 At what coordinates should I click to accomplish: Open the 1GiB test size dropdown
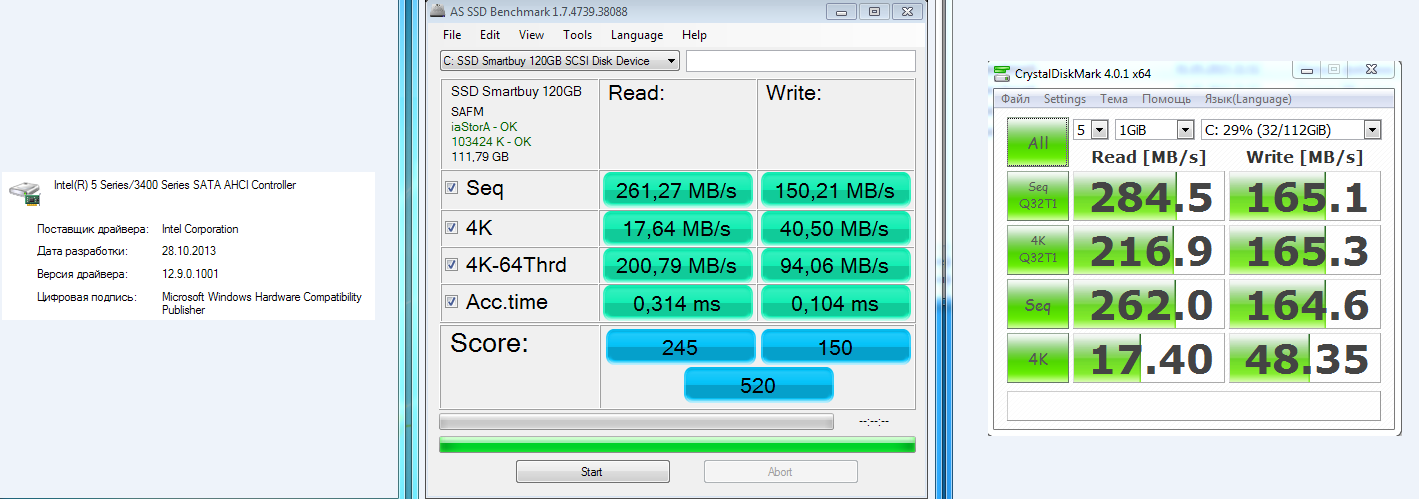pos(1155,130)
